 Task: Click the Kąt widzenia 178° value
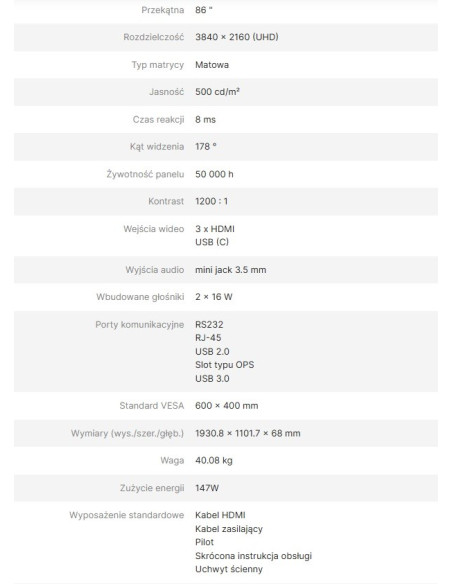(206, 147)
